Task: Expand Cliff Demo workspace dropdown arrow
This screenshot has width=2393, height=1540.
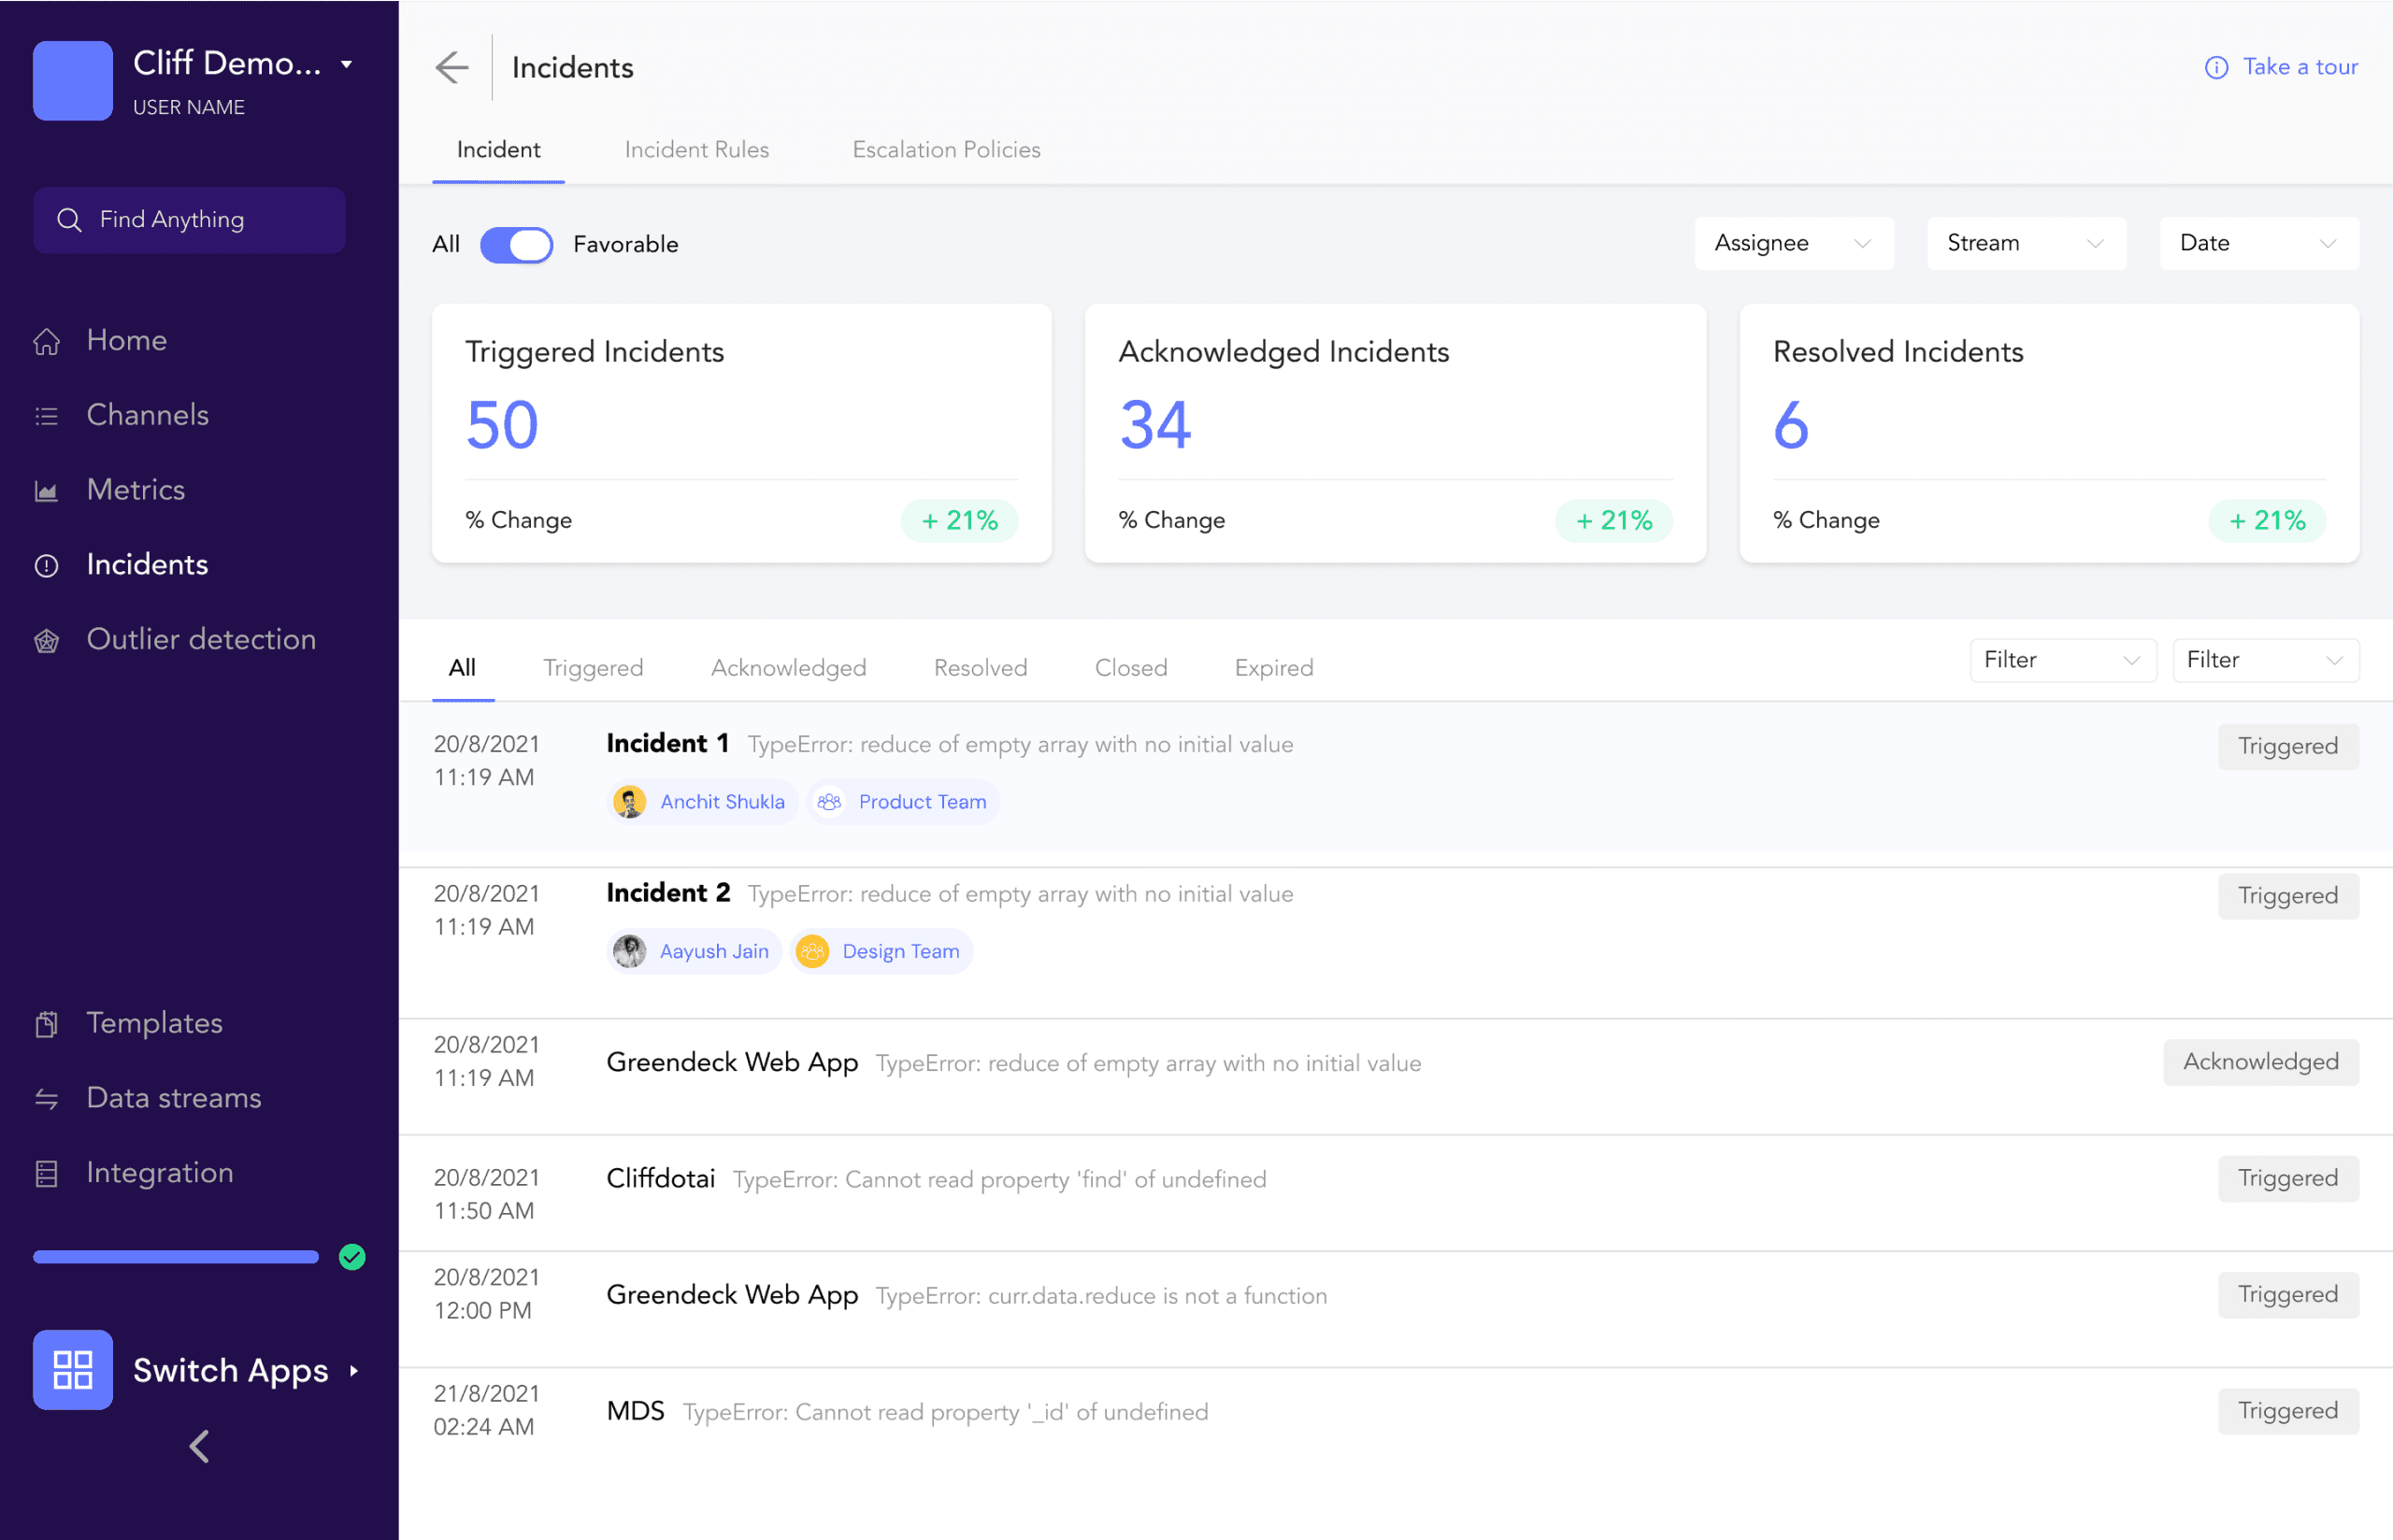Action: [347, 64]
